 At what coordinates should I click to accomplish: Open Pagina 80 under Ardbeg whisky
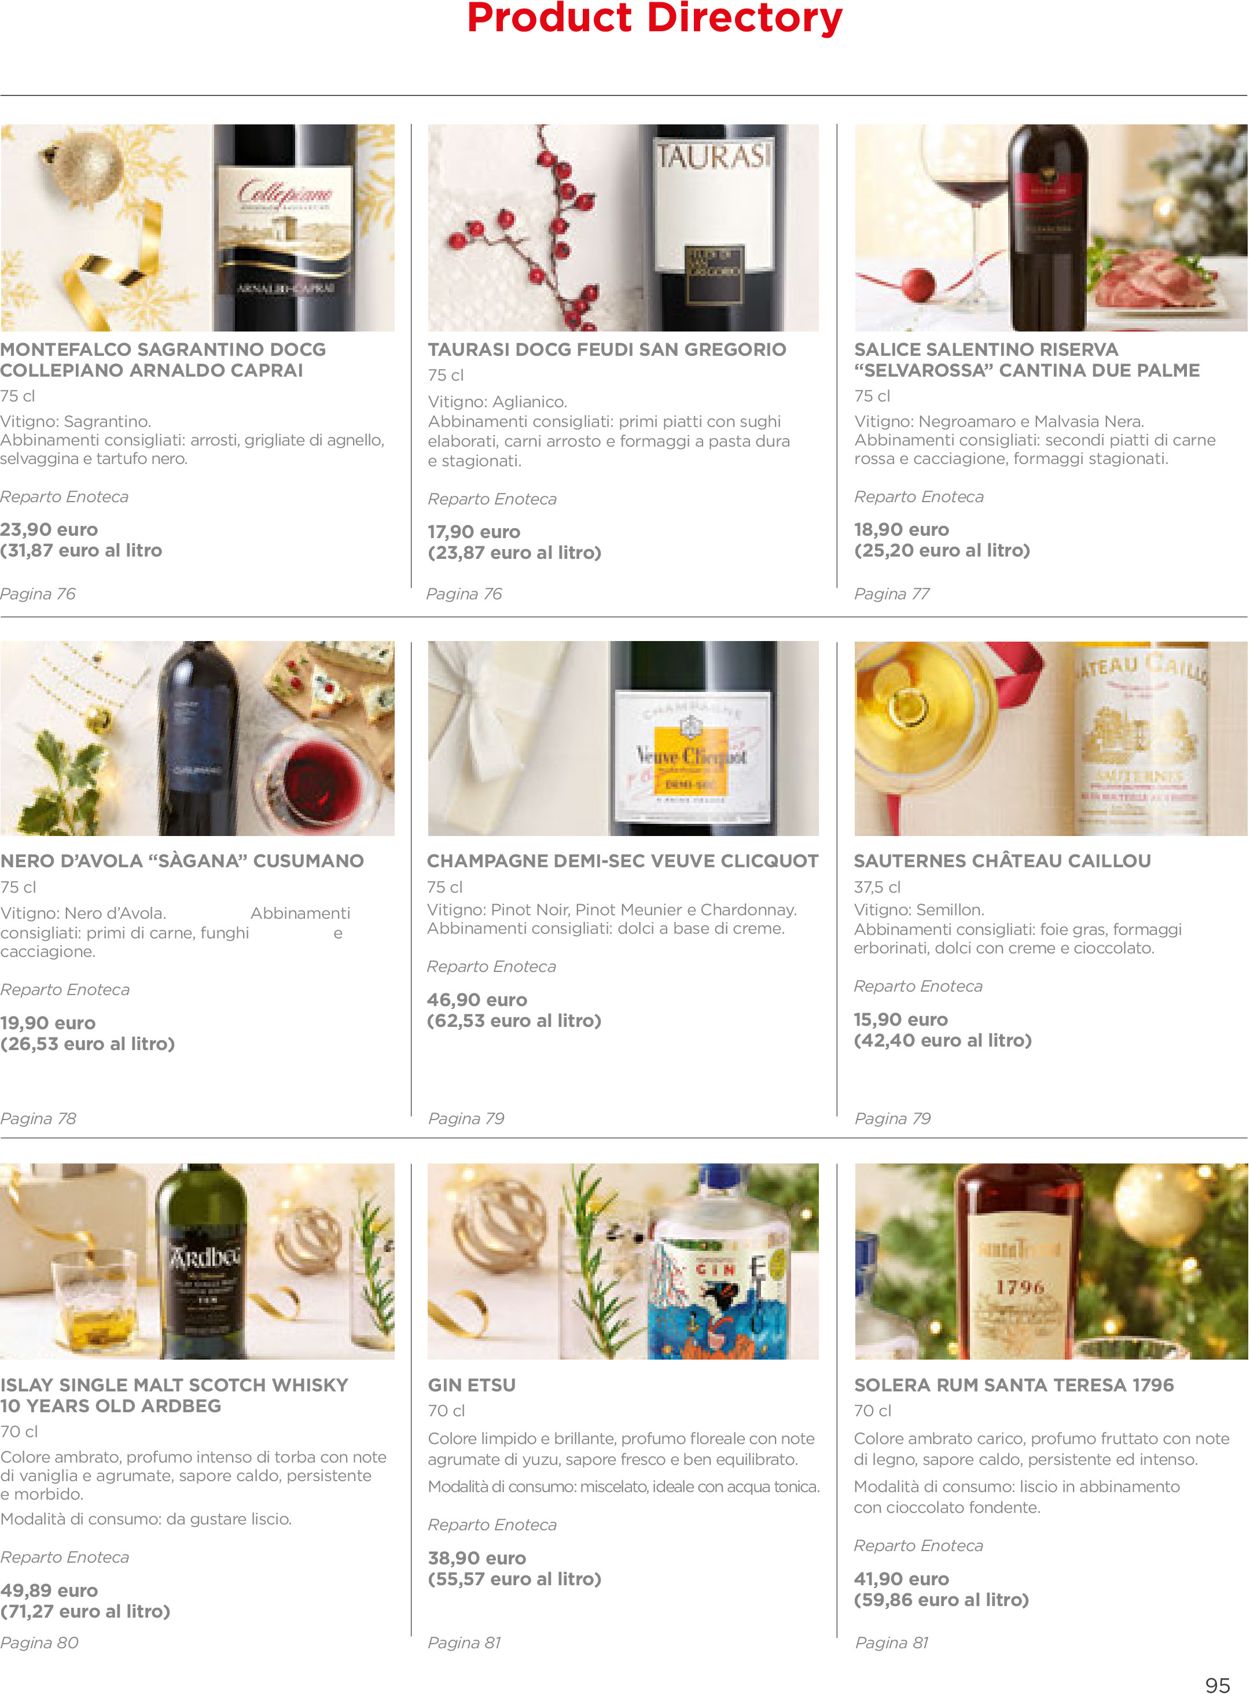click(x=39, y=1643)
